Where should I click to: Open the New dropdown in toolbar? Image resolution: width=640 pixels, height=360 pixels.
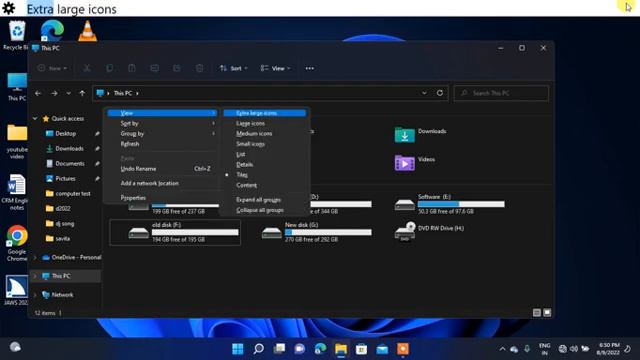[52, 68]
